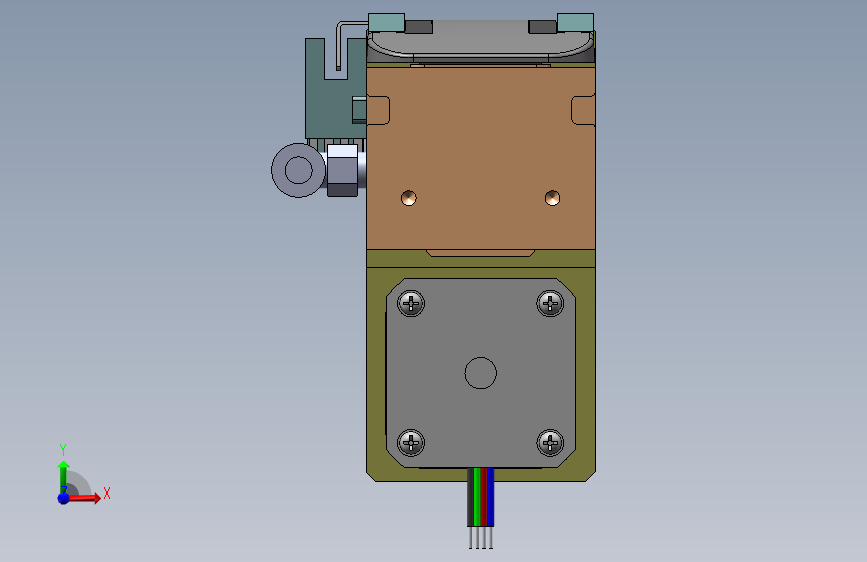Screen dimensions: 867x562
Task: Select the black motor wire
Action: pyautogui.click(x=471, y=497)
